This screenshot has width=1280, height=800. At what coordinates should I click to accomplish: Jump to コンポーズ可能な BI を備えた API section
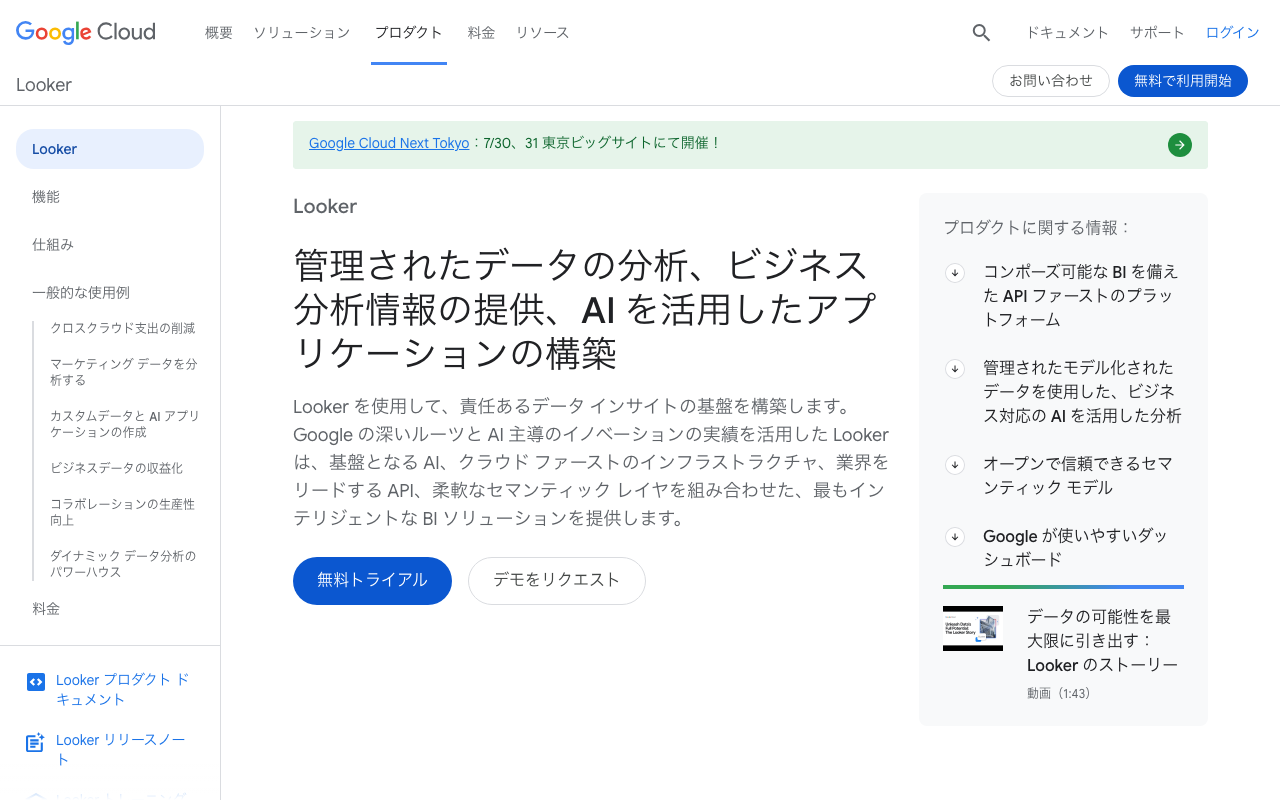[x=1081, y=296]
